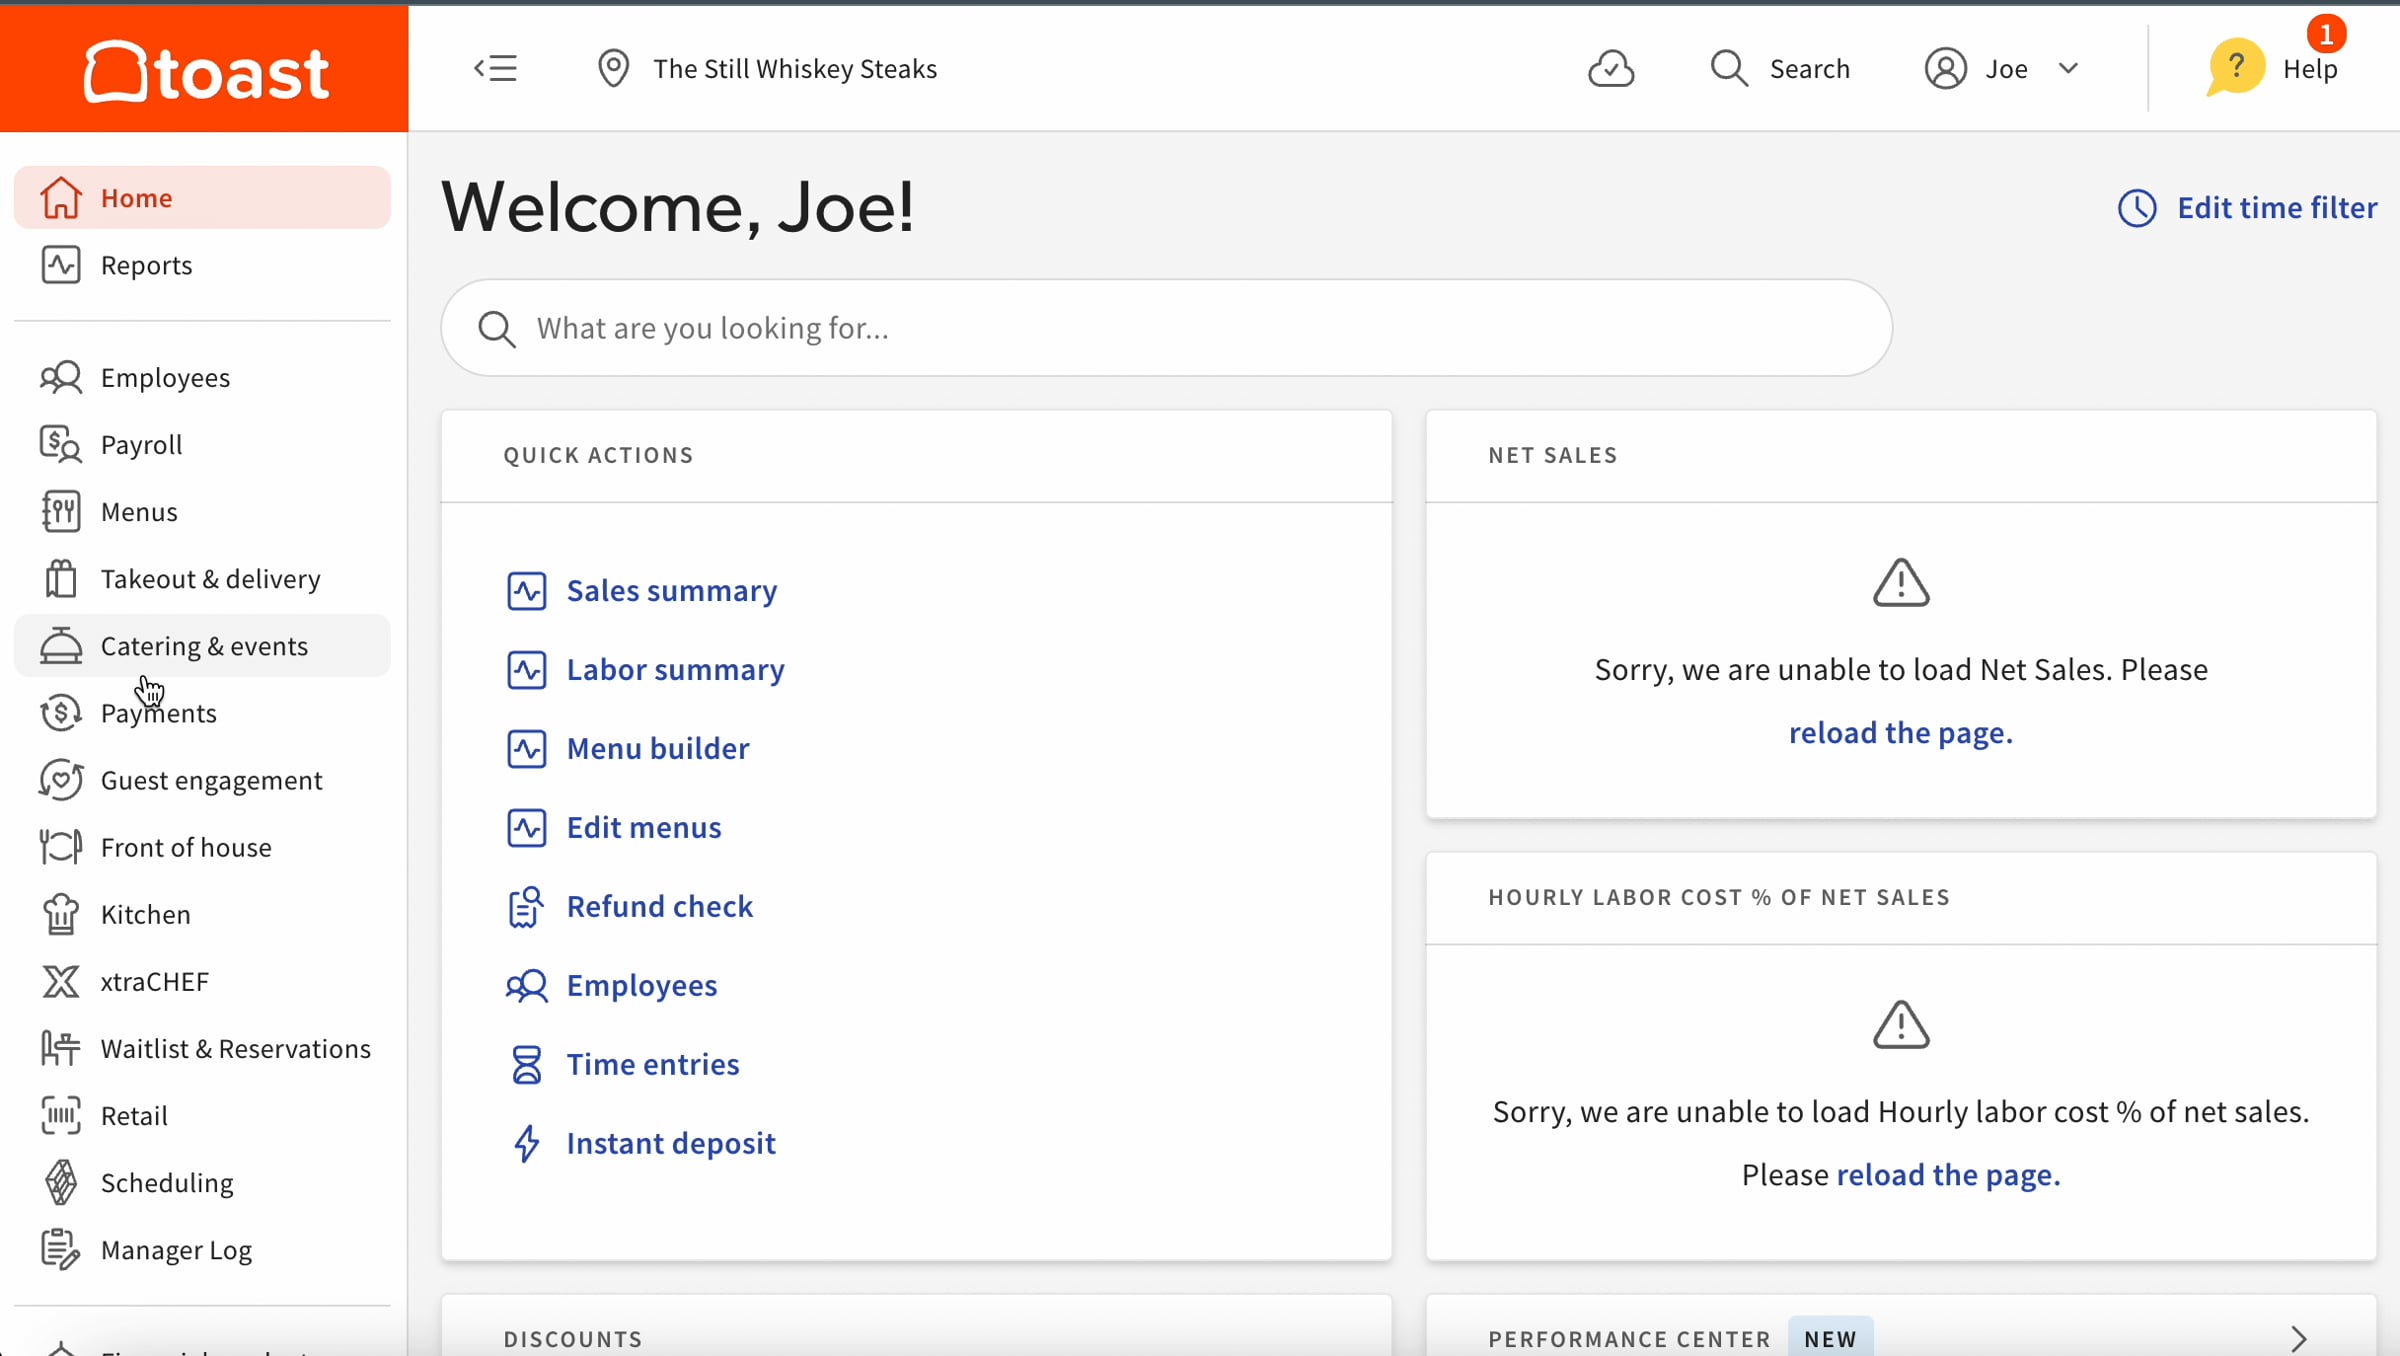The image size is (2400, 1356).
Task: Click the Toast logo
Action: pyautogui.click(x=205, y=70)
